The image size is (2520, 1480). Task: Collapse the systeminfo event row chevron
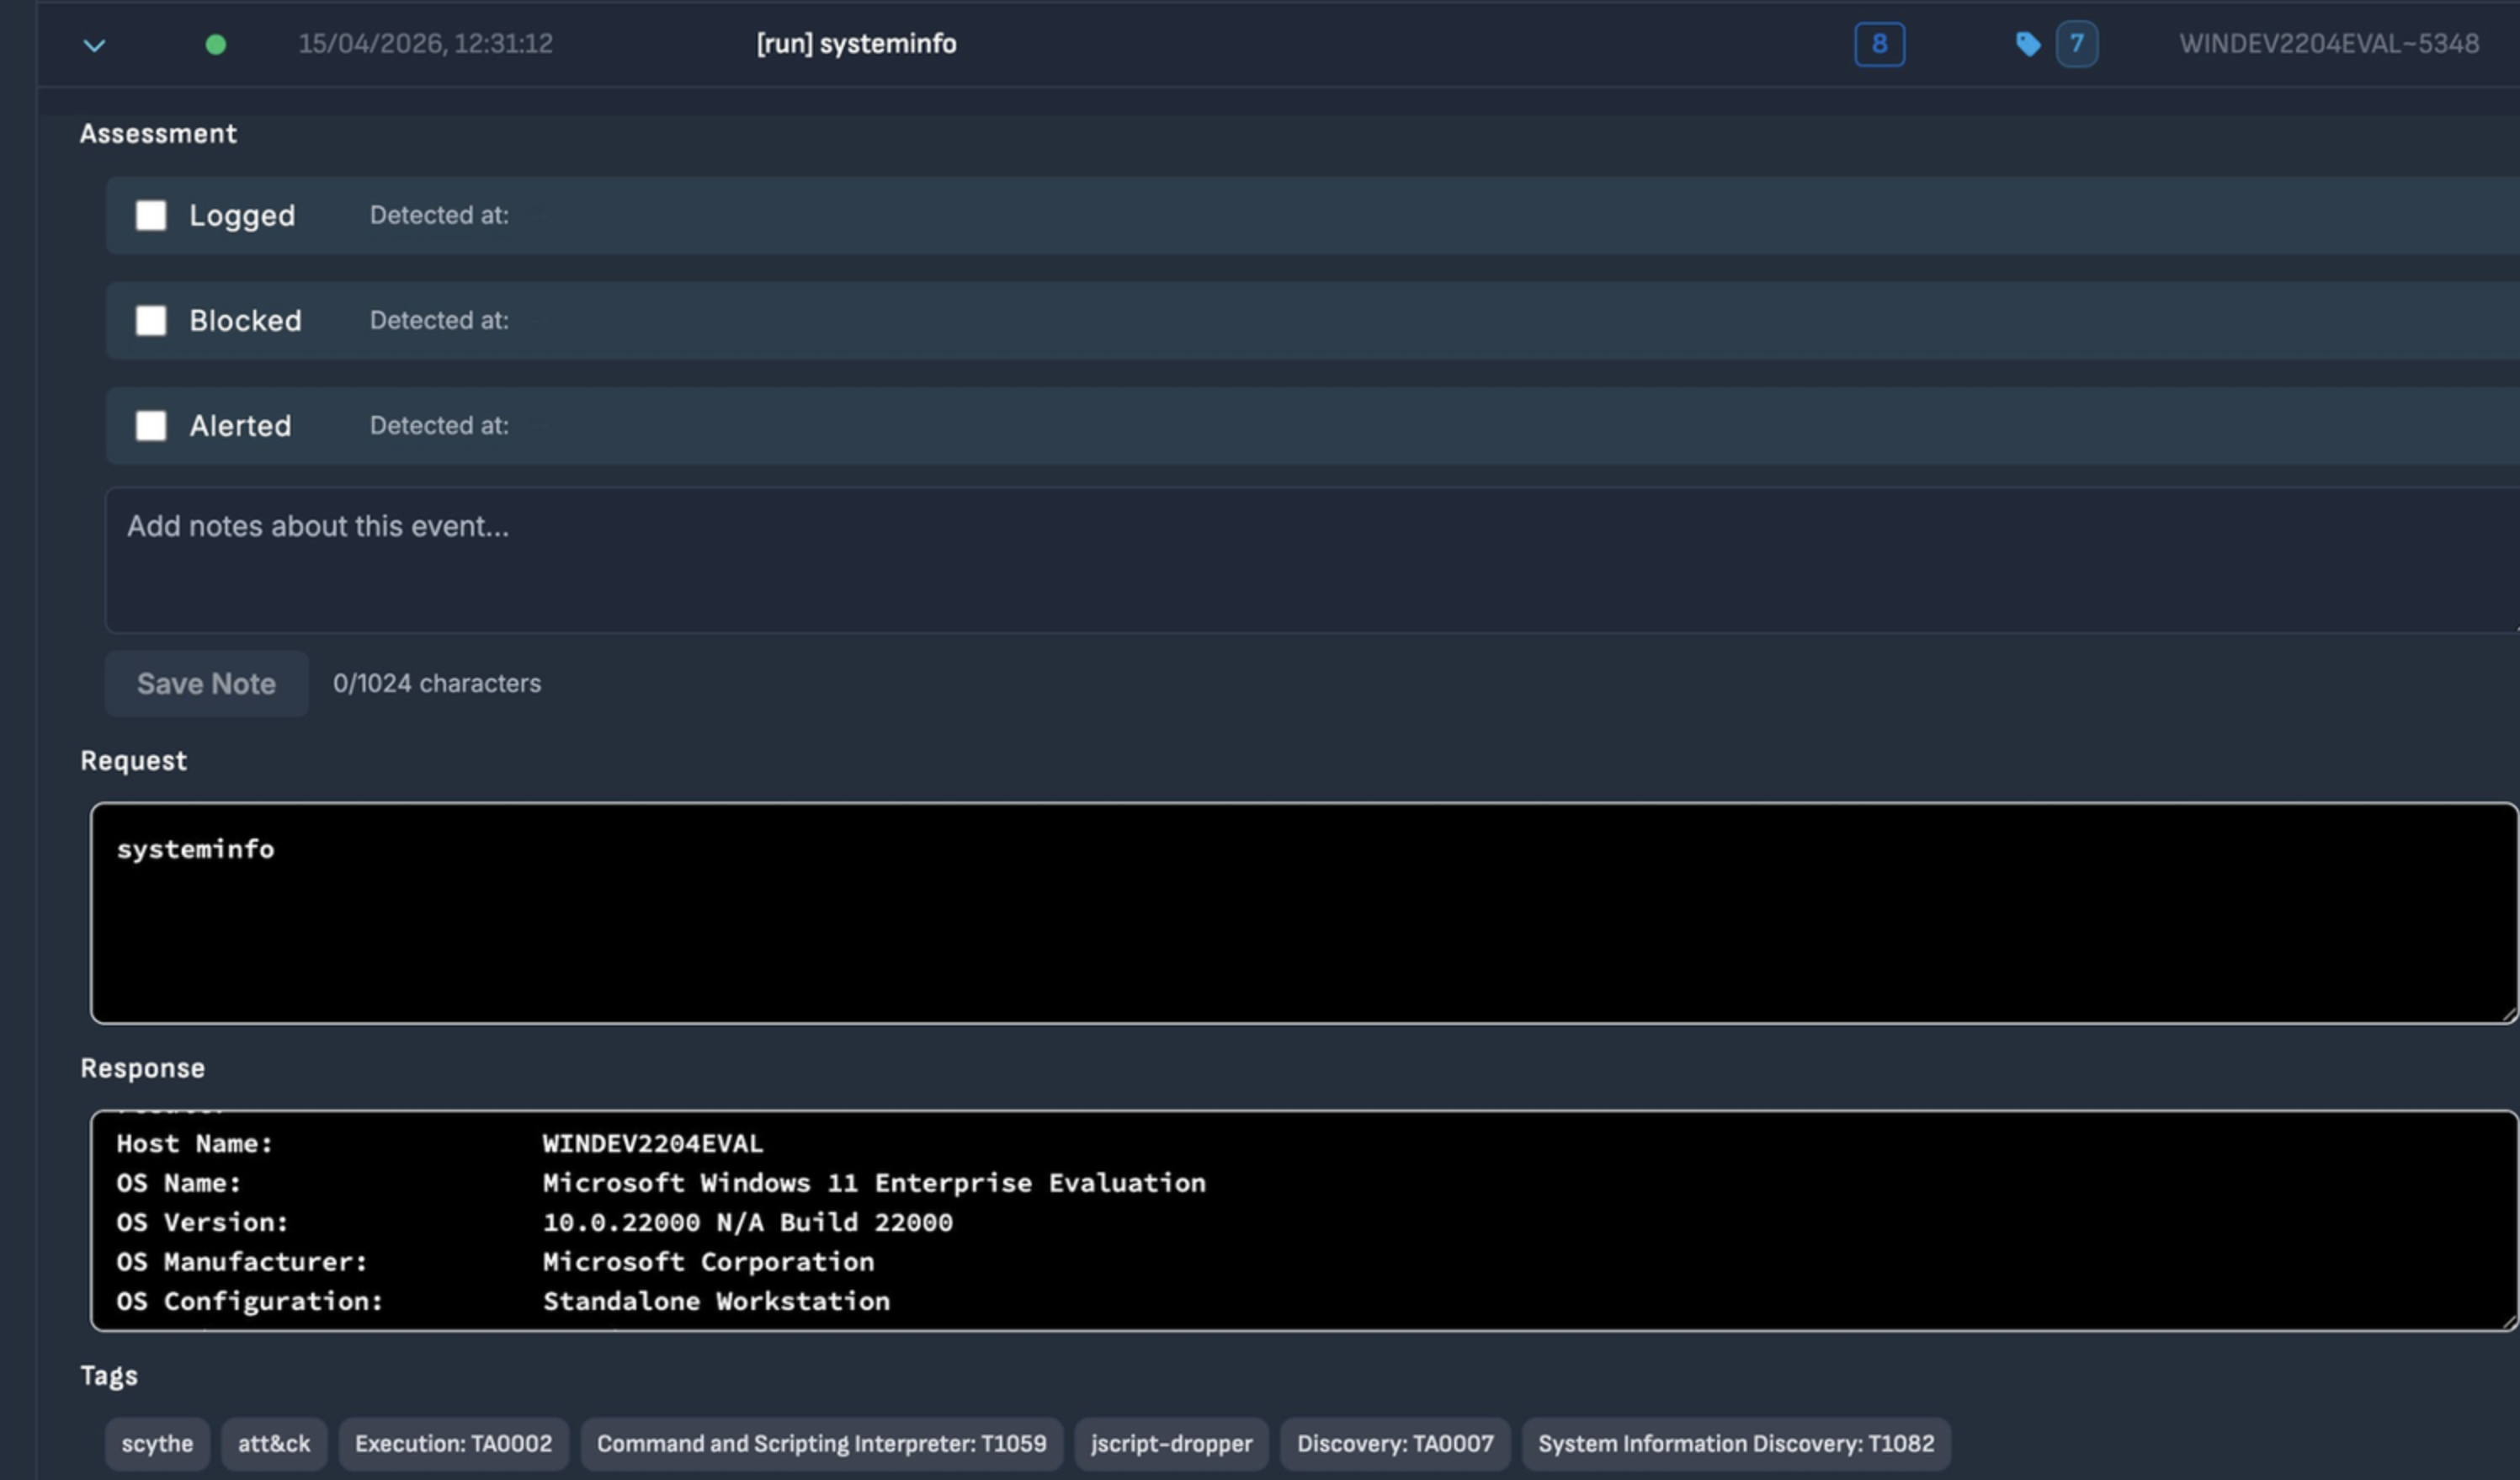[94, 45]
